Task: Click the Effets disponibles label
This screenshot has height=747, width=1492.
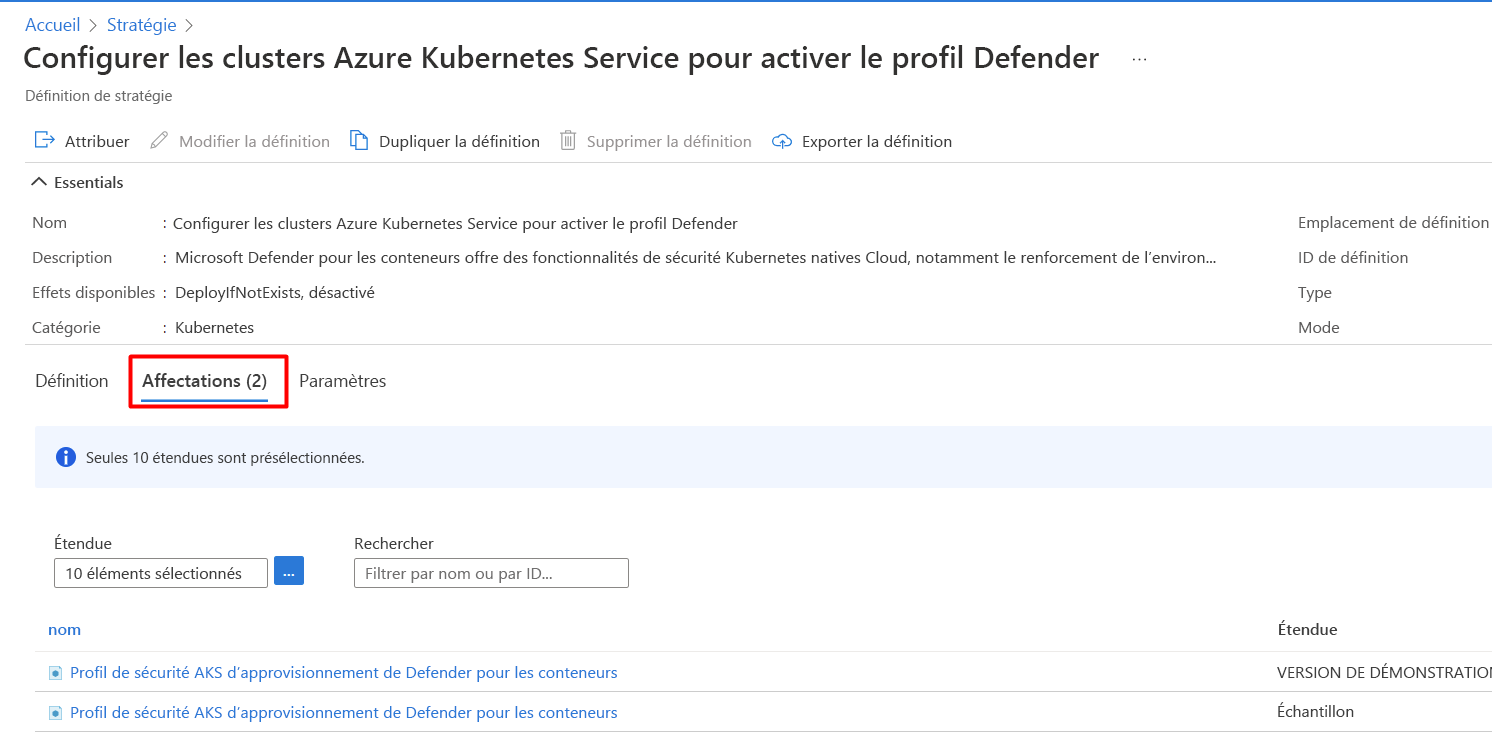Action: pyautogui.click(x=94, y=293)
